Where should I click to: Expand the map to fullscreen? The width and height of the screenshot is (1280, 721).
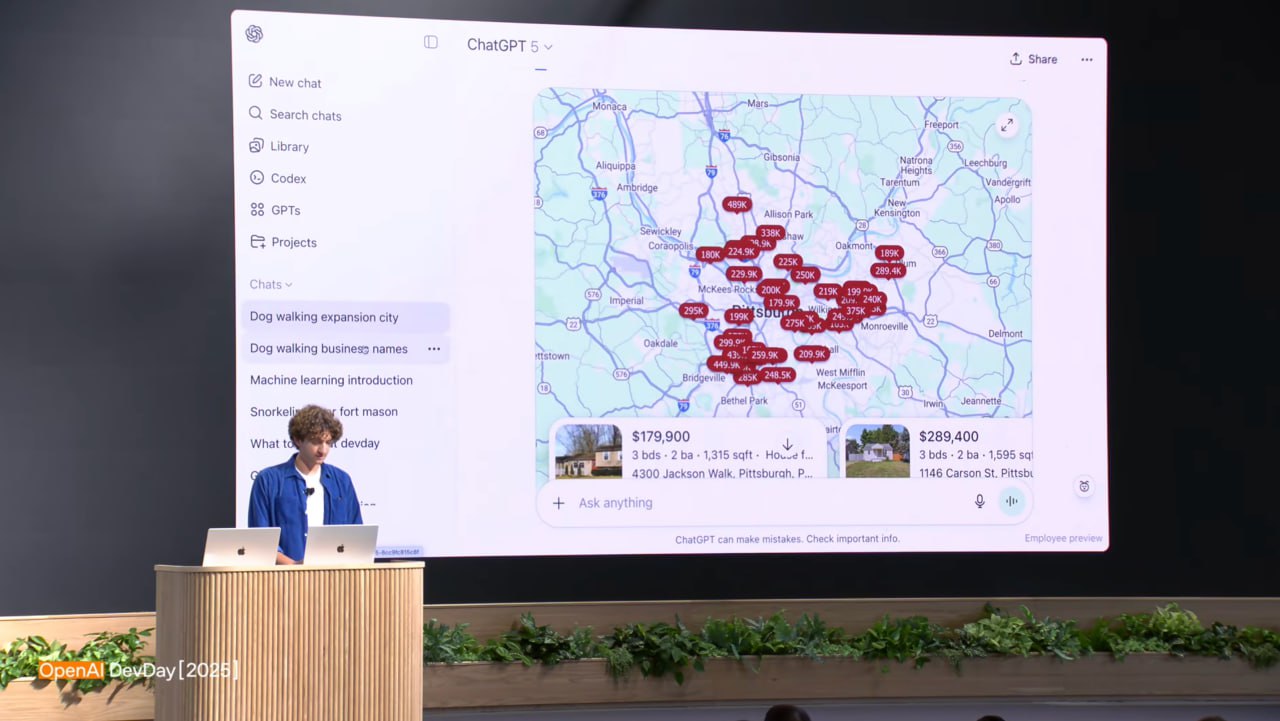pos(1007,125)
